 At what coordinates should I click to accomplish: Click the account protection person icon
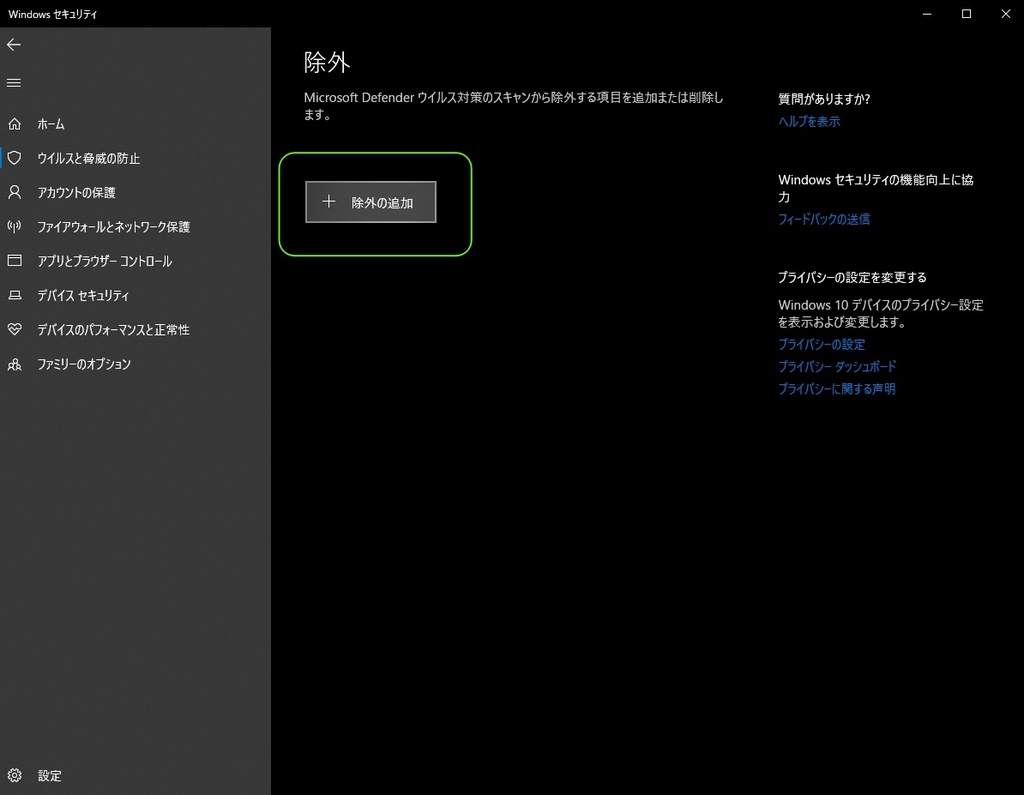[x=14, y=192]
